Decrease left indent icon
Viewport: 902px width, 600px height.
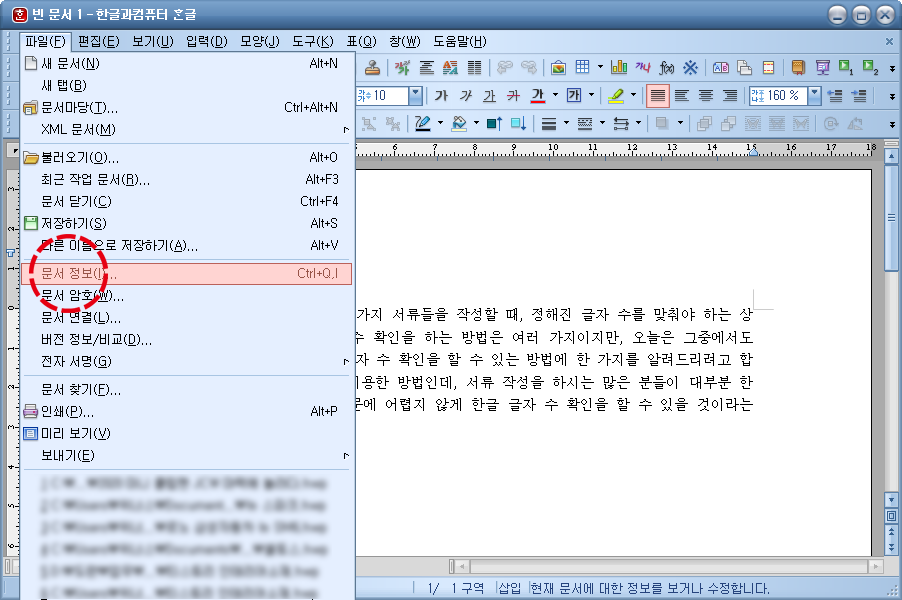pos(835,95)
